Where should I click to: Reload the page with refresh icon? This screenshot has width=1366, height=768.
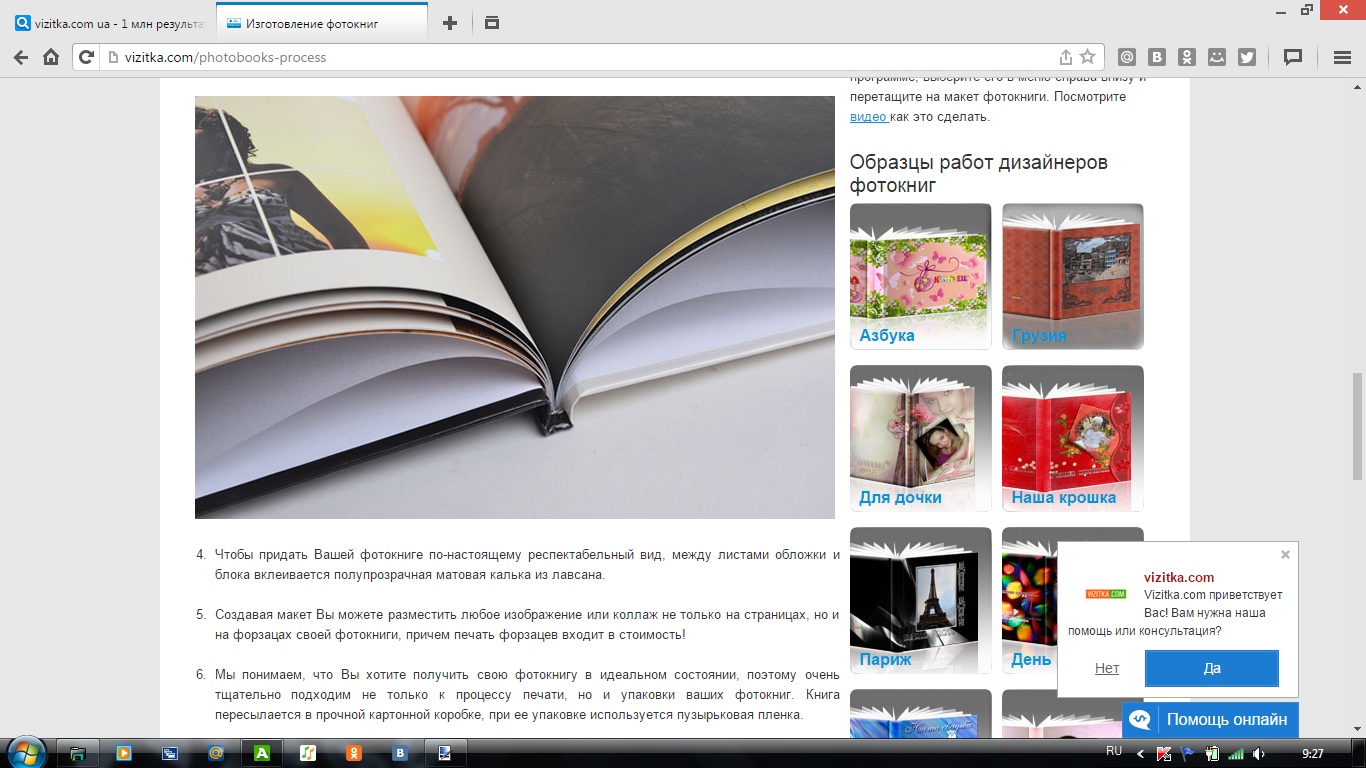(87, 57)
